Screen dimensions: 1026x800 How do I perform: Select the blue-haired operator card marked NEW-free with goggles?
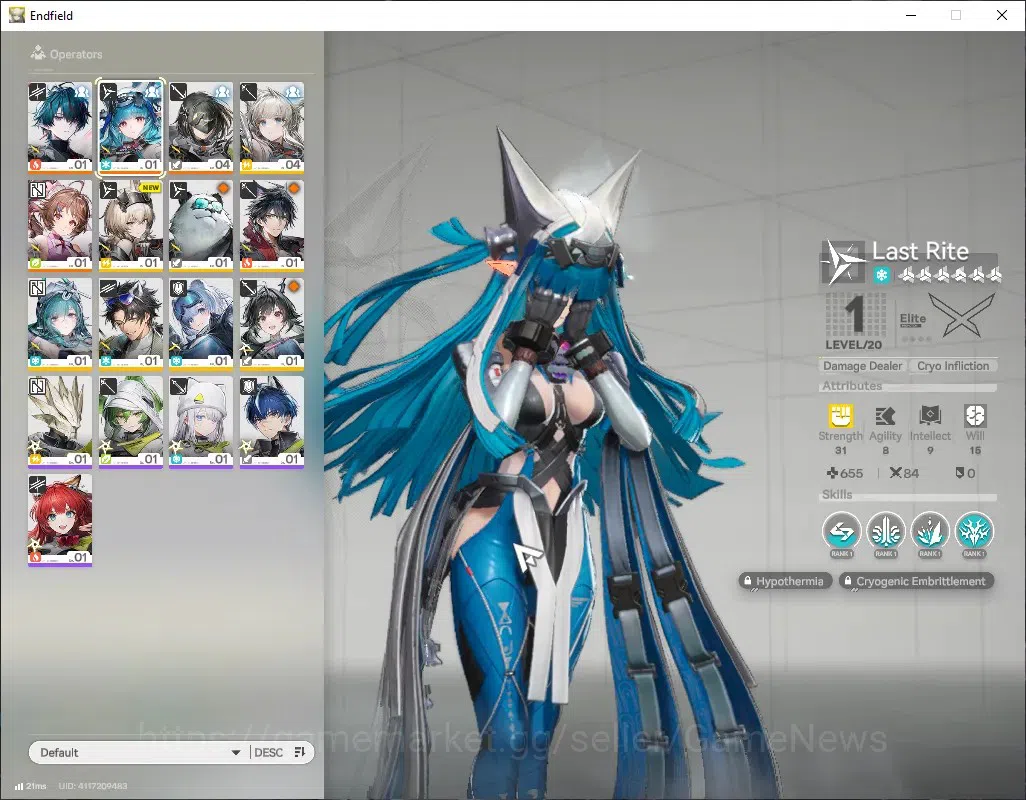click(x=130, y=127)
